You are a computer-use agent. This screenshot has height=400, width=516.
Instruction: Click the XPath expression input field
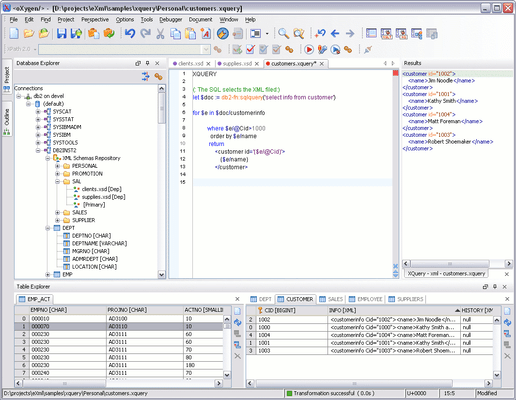(120, 50)
